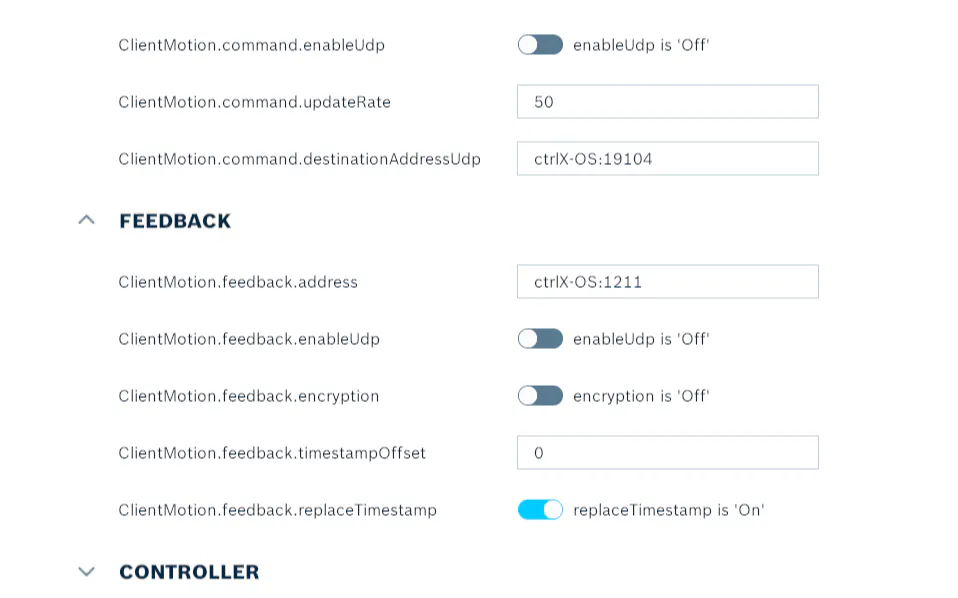Click the ClientMotion.command.destinationAddressUdp label

(x=299, y=159)
